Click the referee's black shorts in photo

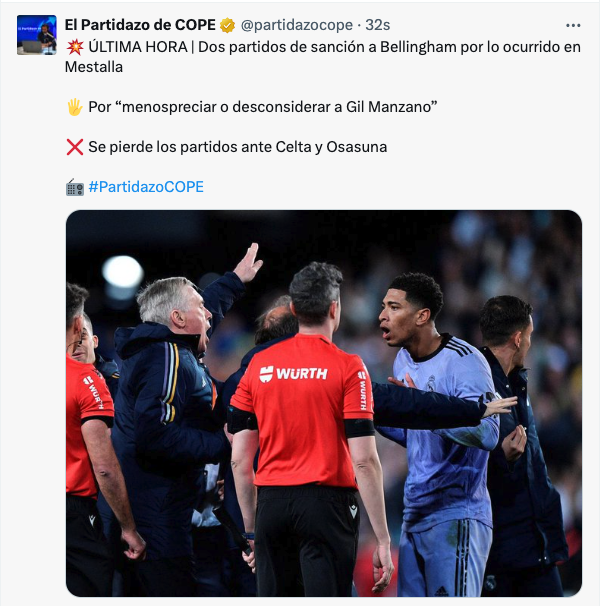click(306, 541)
